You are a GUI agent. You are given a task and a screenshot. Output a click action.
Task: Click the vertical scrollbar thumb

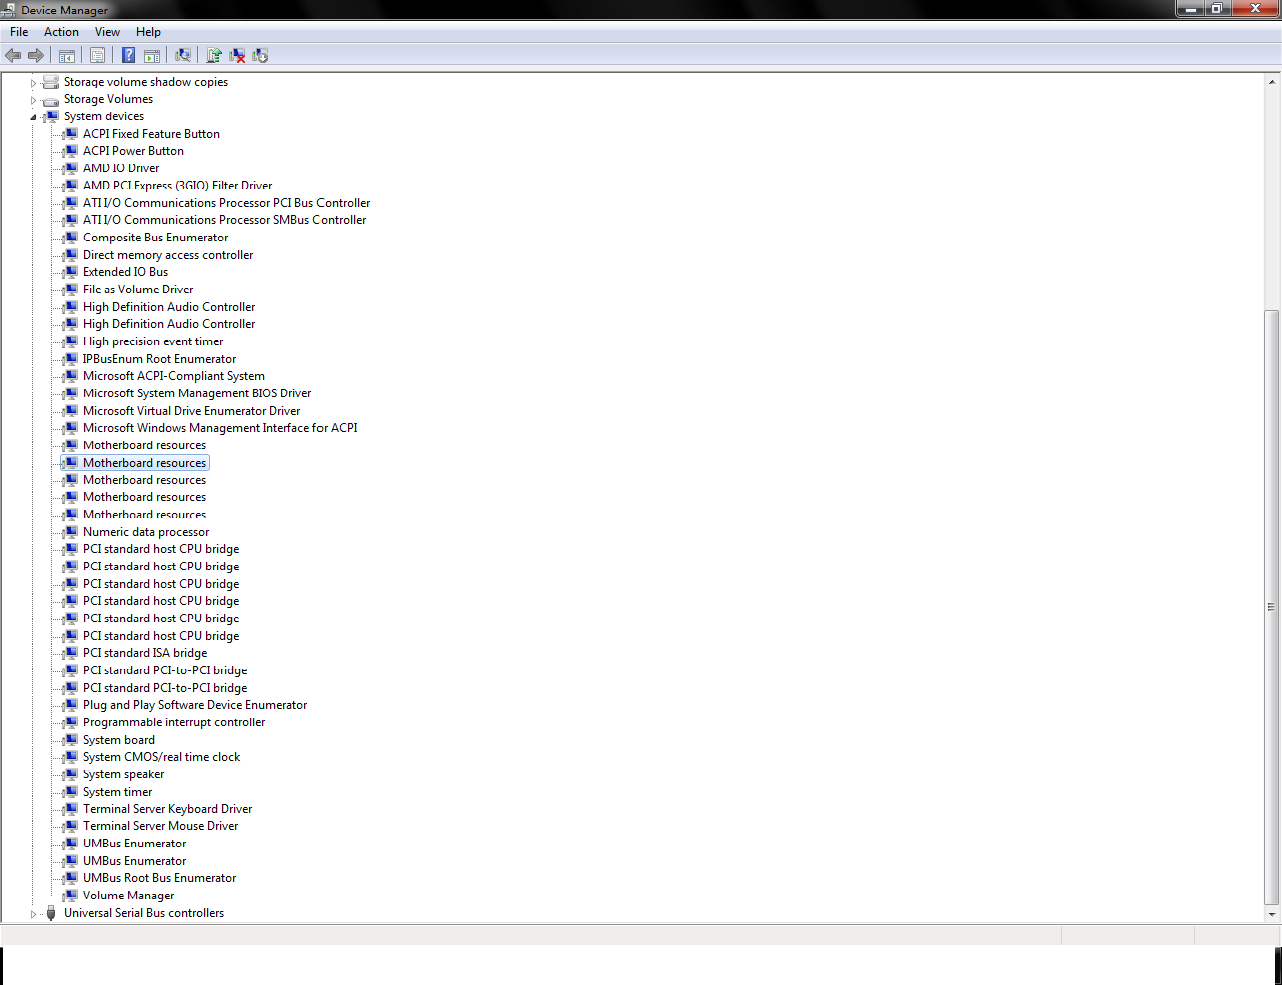tap(1272, 606)
